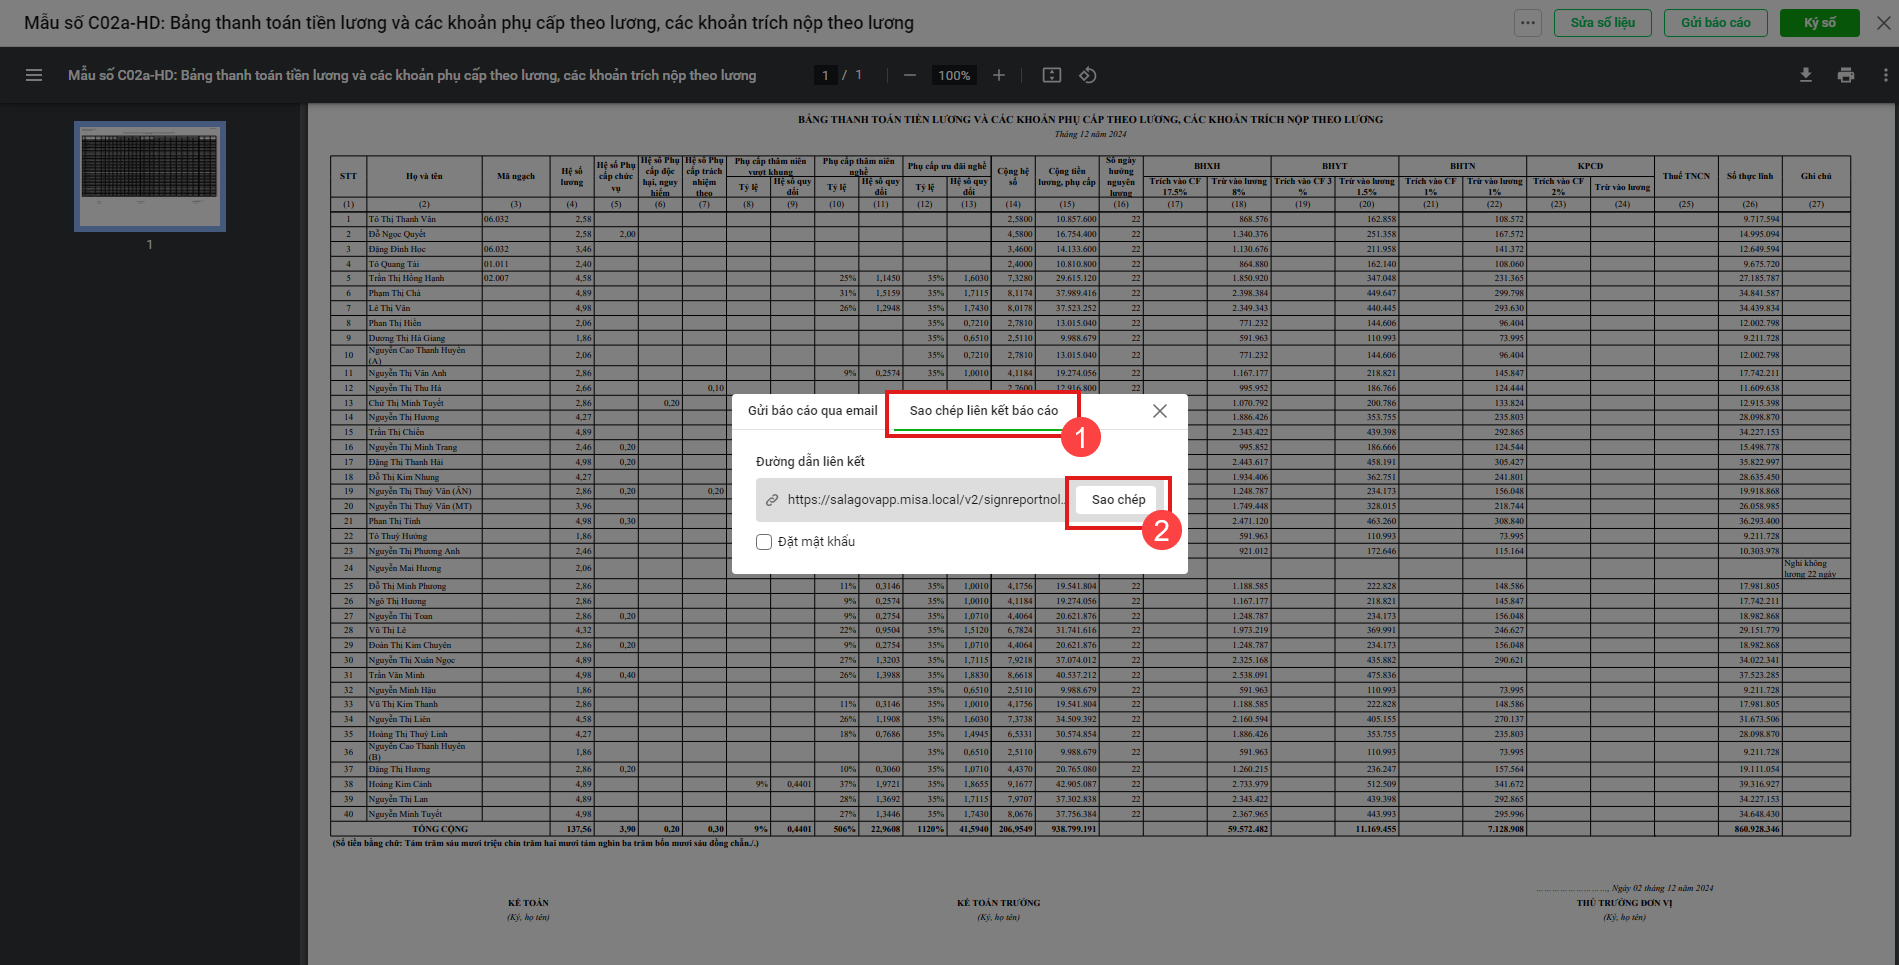Click the zoom in plus icon
This screenshot has width=1899, height=965.
click(998, 75)
